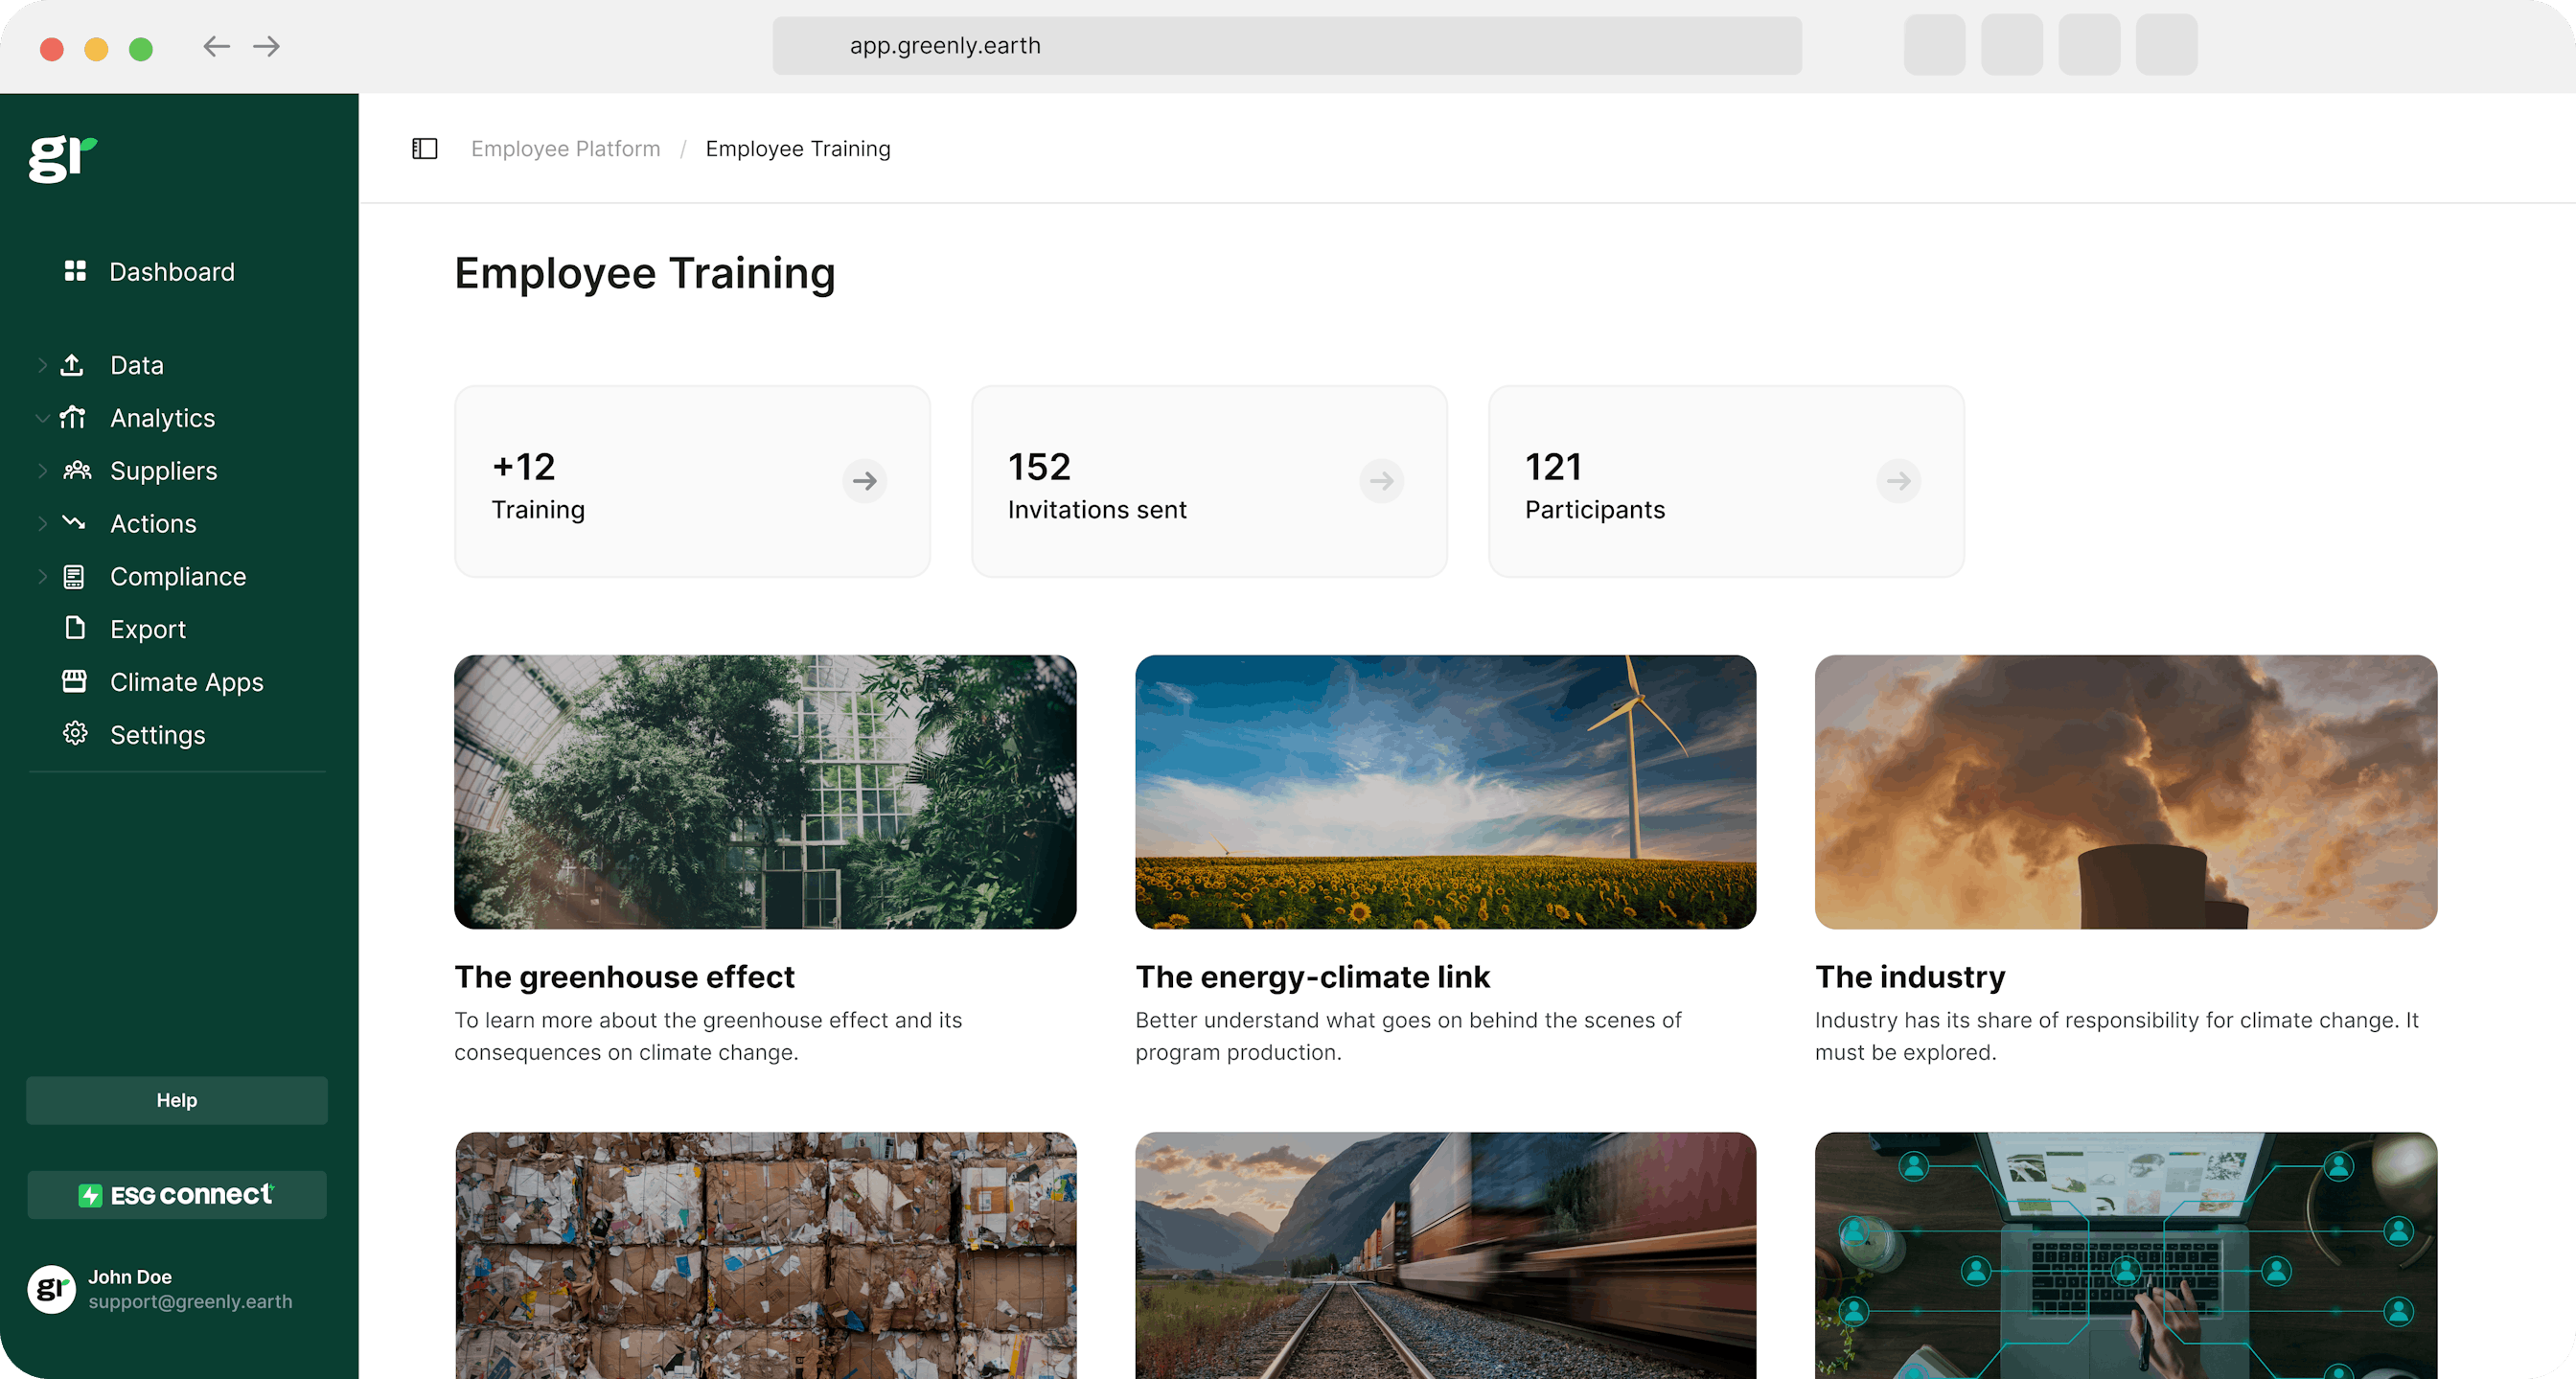Collapse the sidebar with the panel toggle icon
This screenshot has height=1379, width=2576.
coord(424,148)
